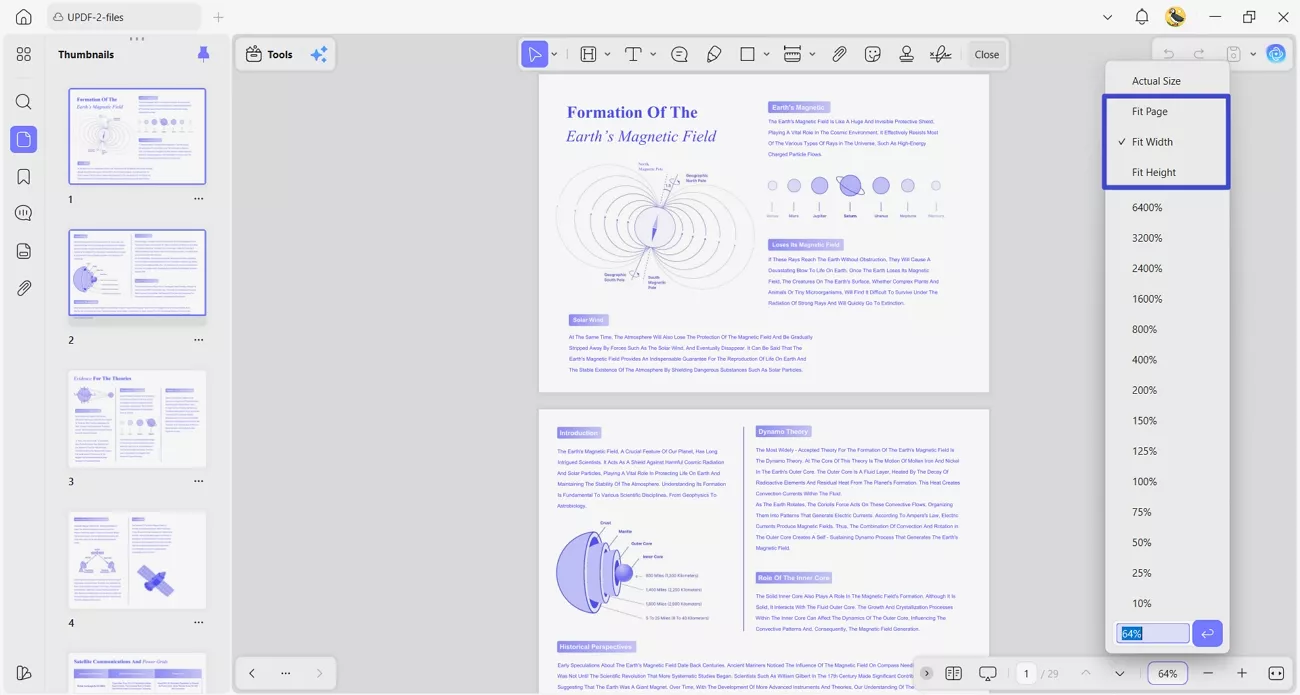Open page 3 thumbnail
1300x695 pixels.
137,419
